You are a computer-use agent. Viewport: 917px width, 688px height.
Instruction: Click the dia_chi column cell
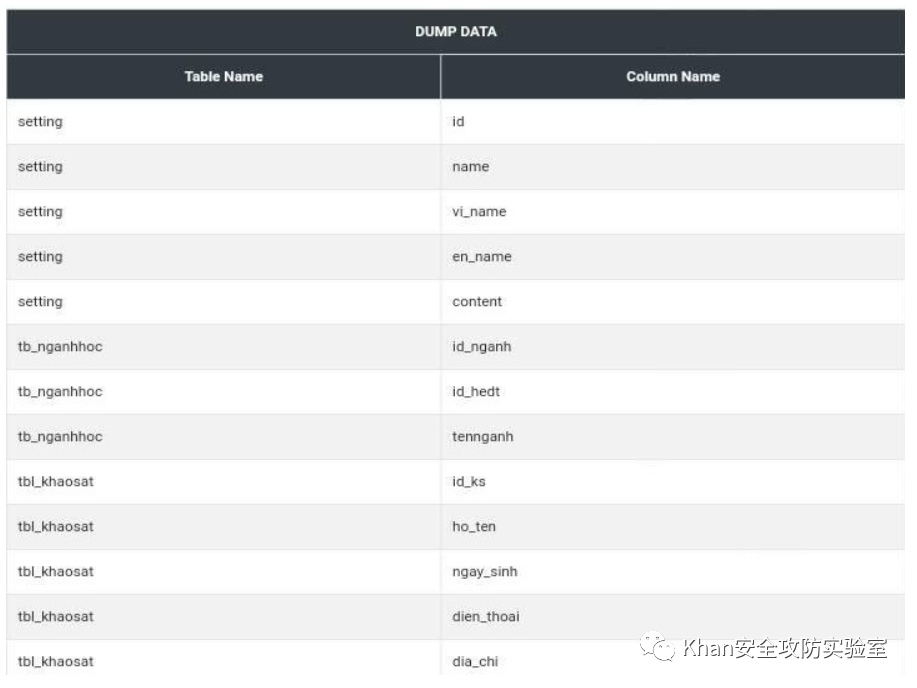click(x=474, y=662)
